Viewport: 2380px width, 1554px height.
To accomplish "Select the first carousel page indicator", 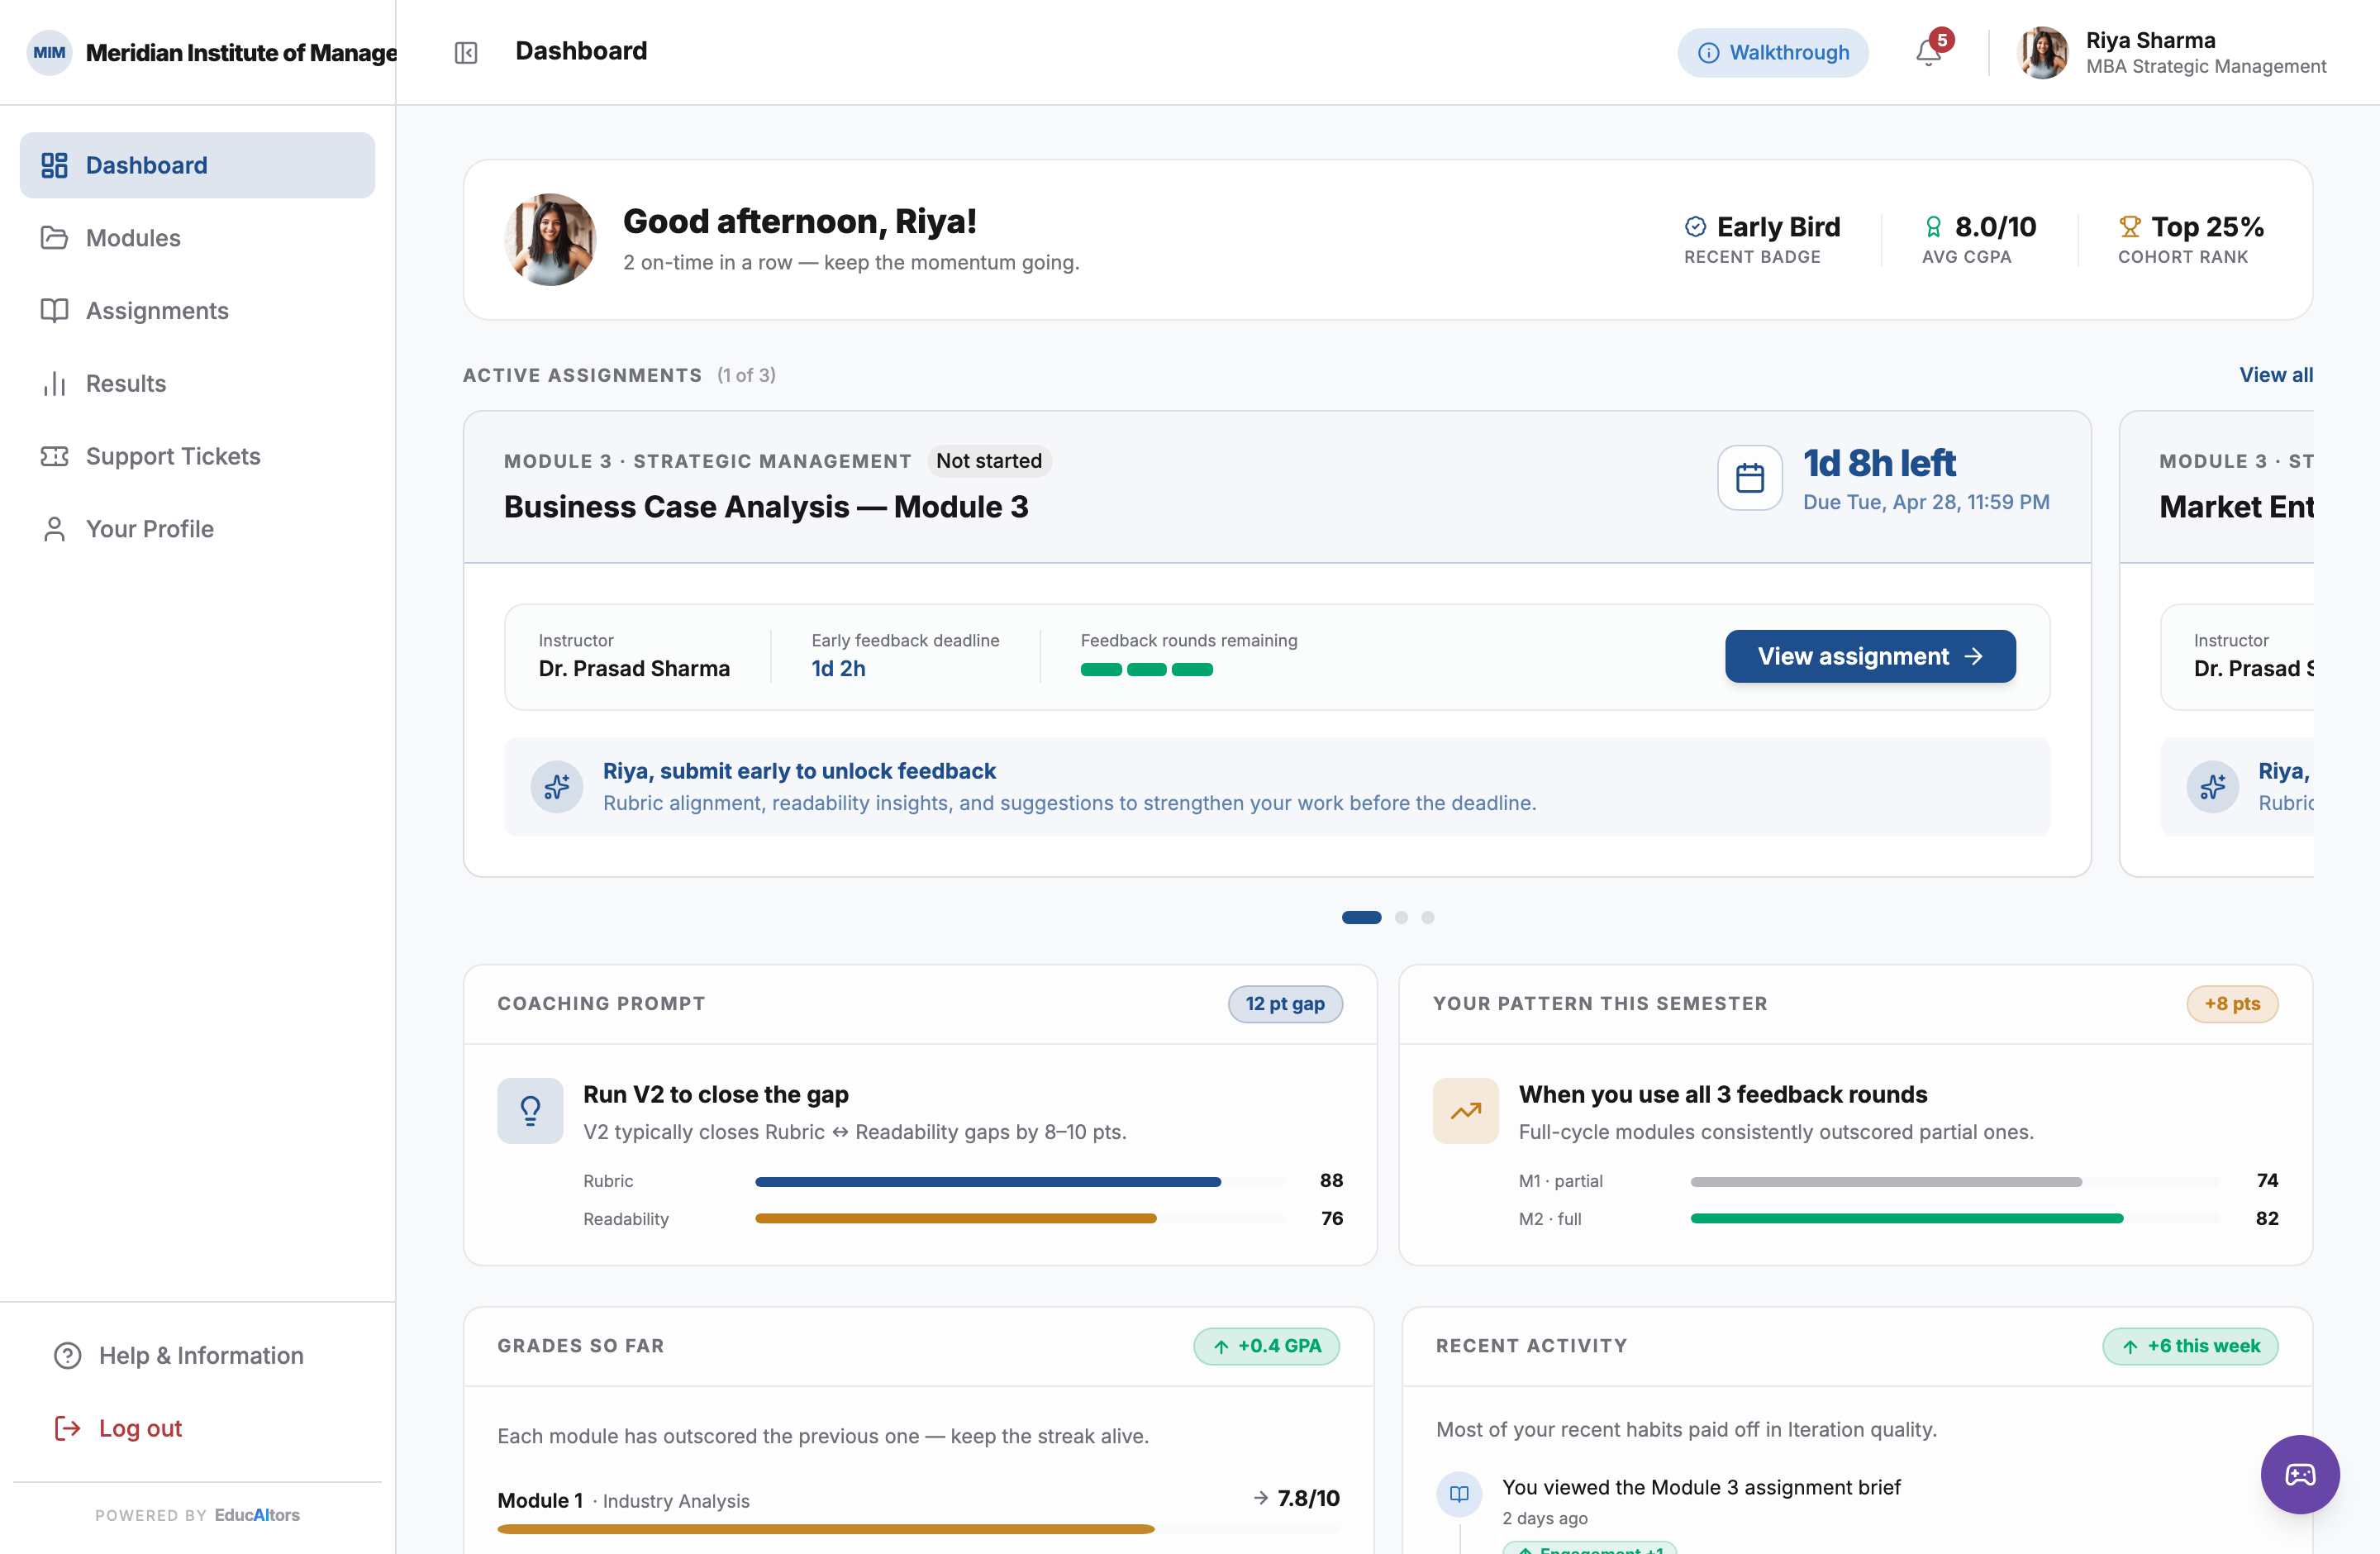I will click(x=1361, y=917).
